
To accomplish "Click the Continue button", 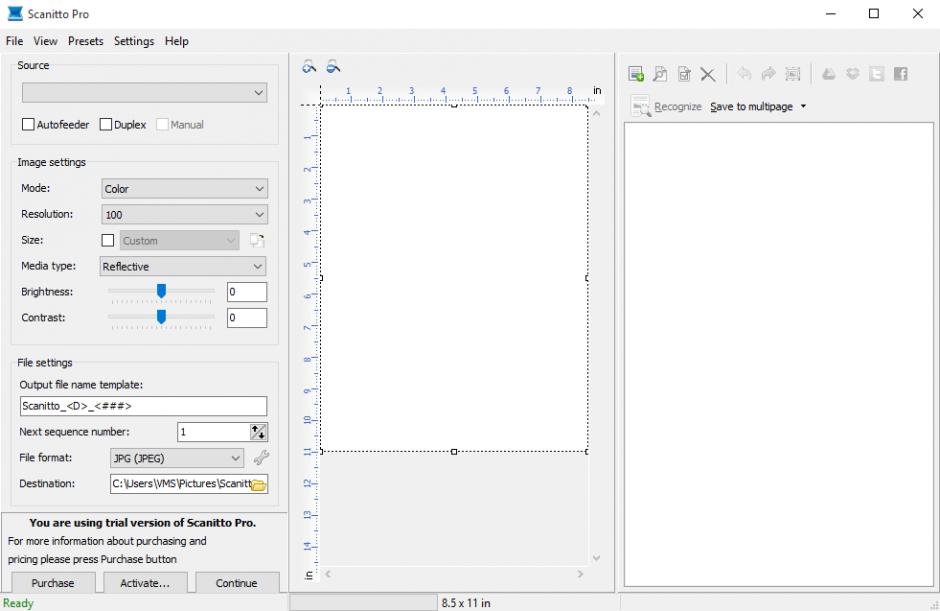I will click(x=237, y=582).
